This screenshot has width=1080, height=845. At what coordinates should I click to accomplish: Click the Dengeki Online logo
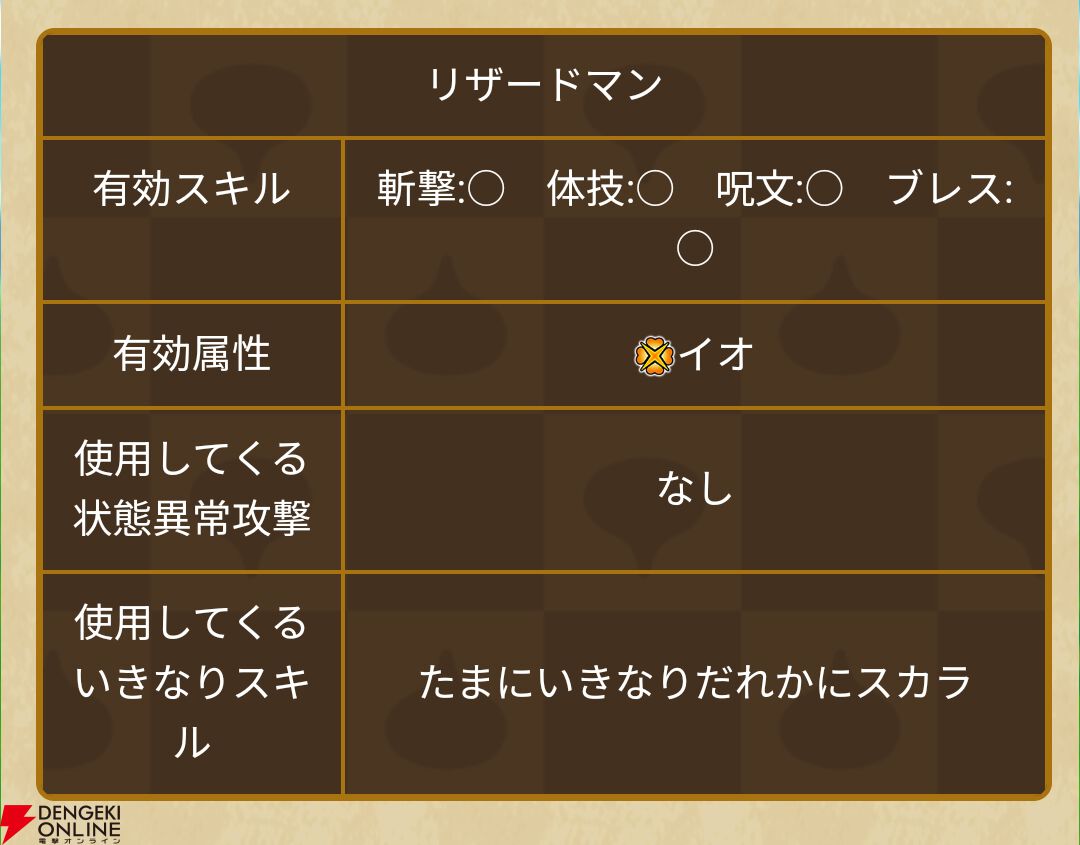pos(61,824)
